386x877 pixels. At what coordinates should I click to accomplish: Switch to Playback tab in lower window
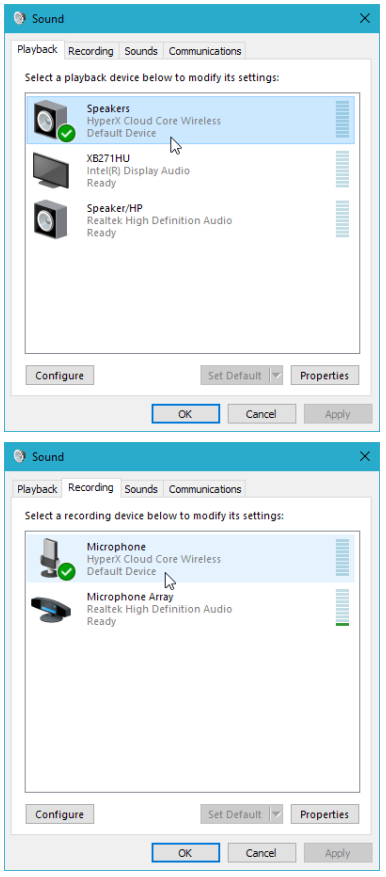point(37,489)
